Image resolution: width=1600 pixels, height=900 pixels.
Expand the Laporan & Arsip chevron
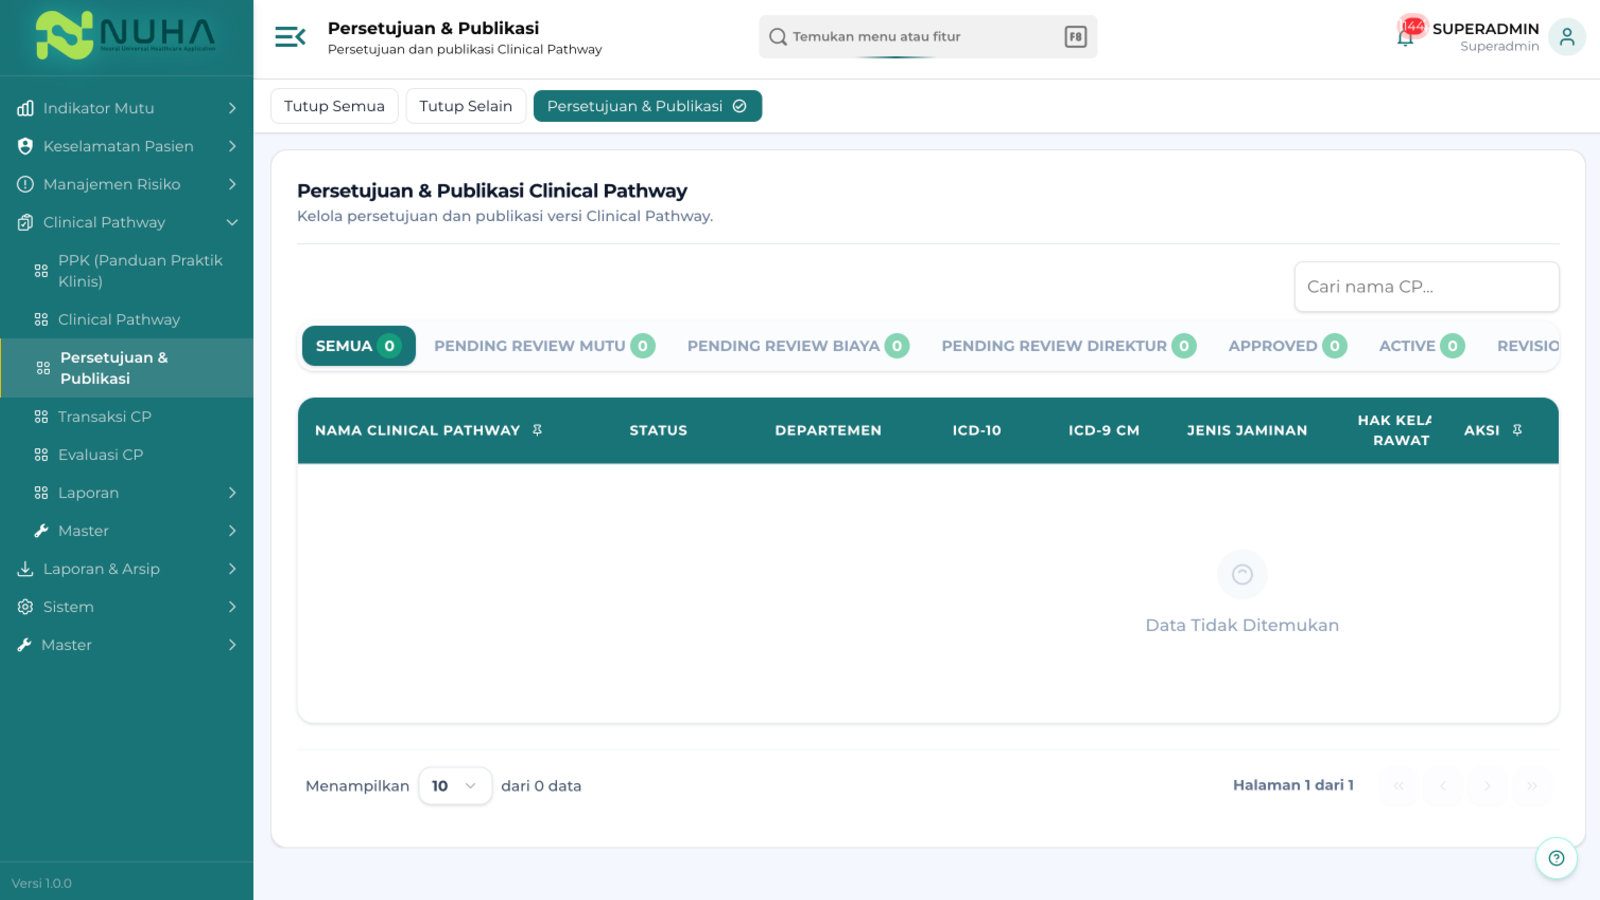coord(232,569)
